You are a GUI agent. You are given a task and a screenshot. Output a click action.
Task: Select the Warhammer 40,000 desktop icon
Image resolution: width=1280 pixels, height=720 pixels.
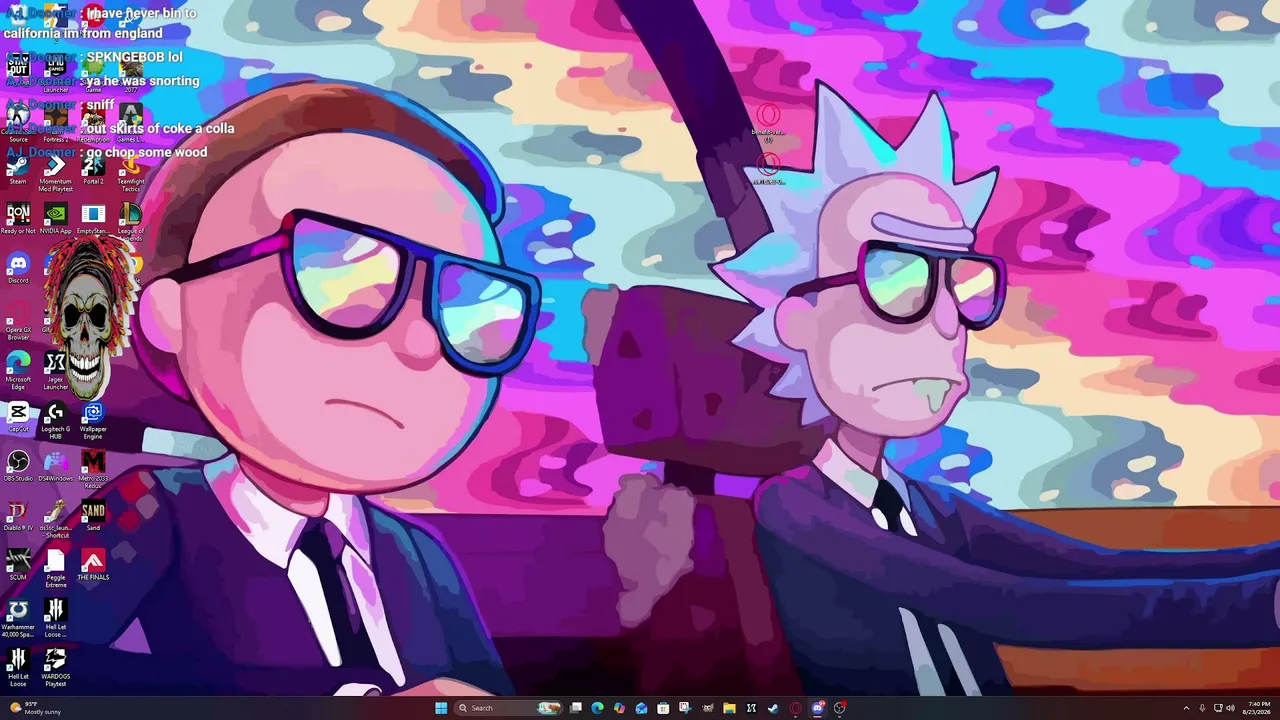[18, 619]
